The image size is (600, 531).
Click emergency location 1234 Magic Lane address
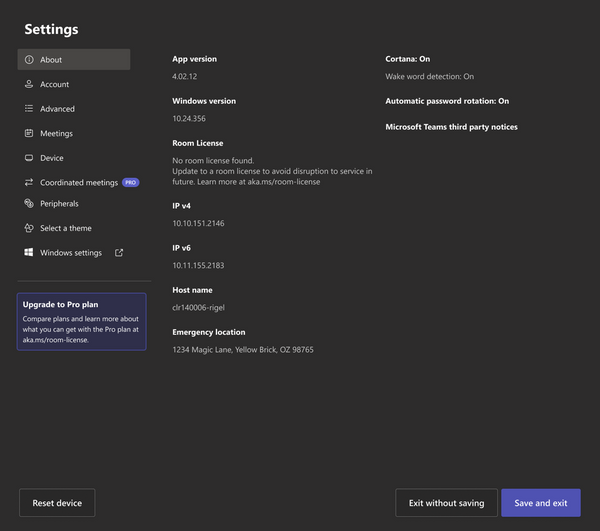point(243,350)
